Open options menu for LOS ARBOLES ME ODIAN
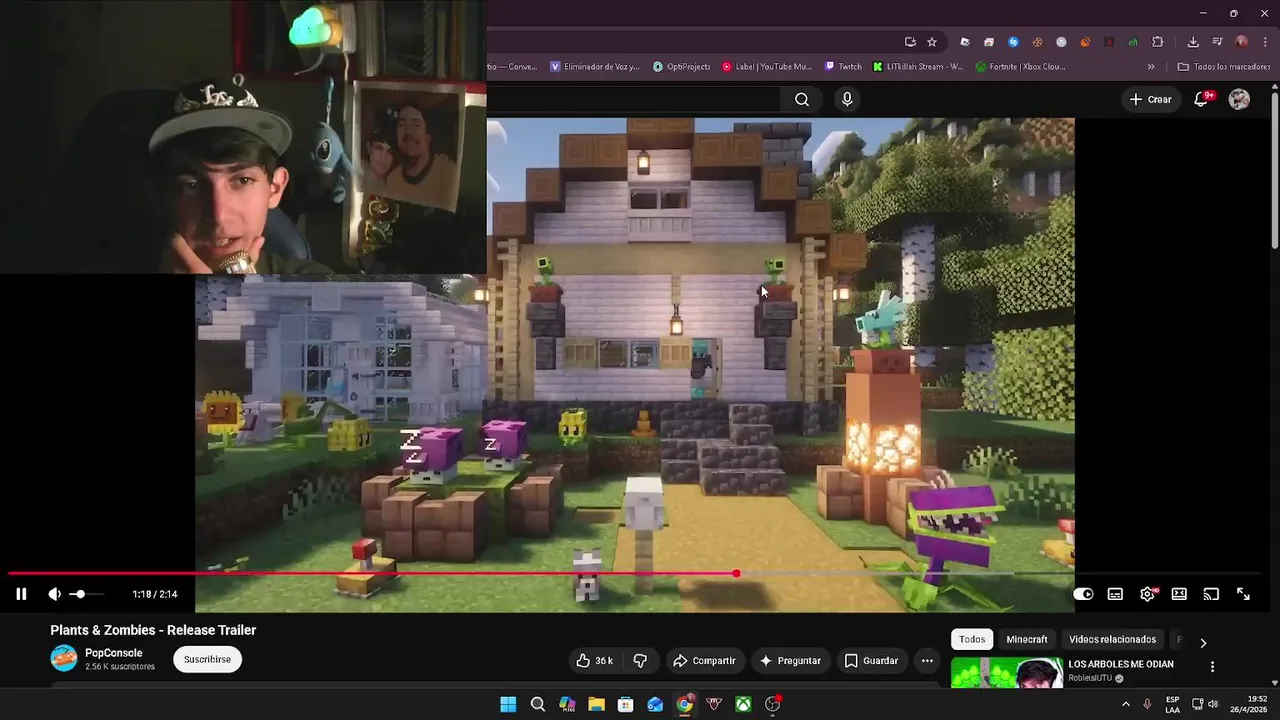 [x=1212, y=667]
